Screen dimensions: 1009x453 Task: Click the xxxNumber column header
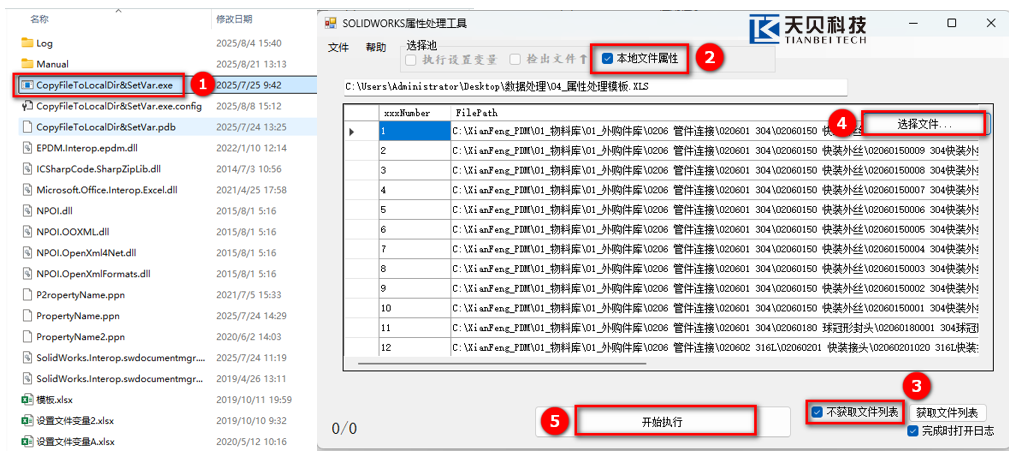click(x=407, y=113)
